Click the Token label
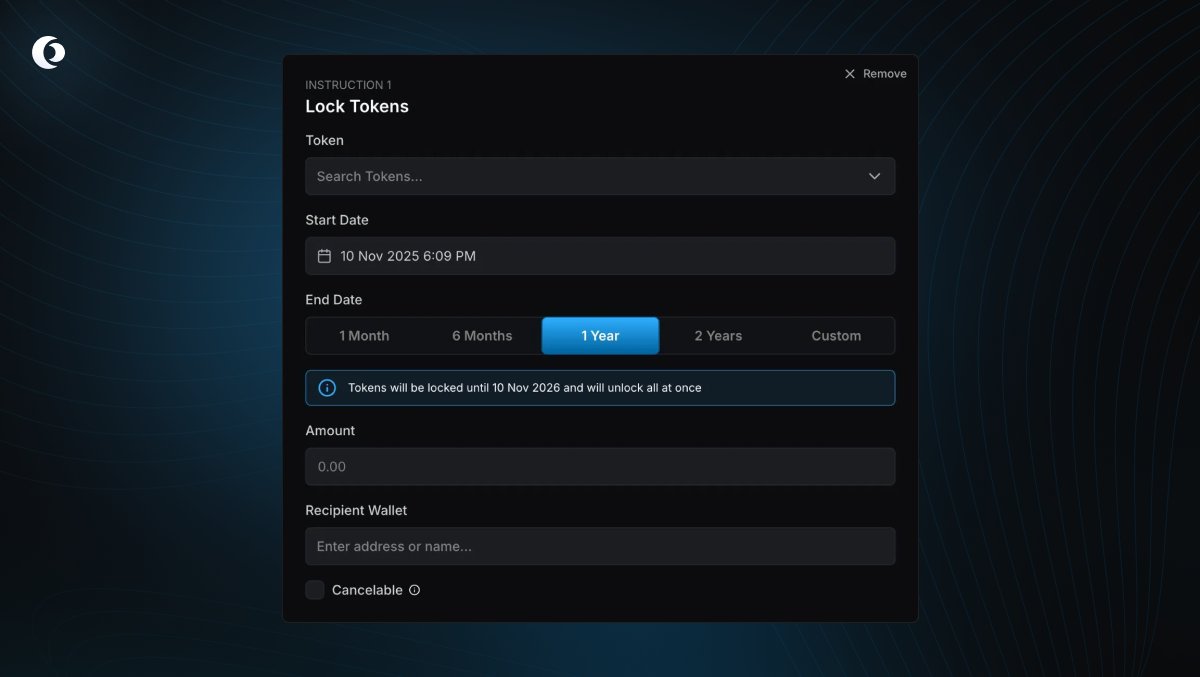Image resolution: width=1200 pixels, height=677 pixels. coord(324,140)
